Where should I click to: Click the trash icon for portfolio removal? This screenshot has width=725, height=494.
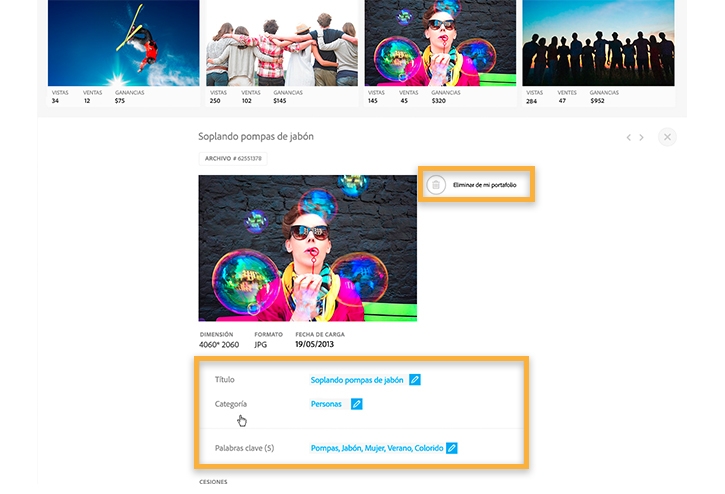click(x=436, y=185)
